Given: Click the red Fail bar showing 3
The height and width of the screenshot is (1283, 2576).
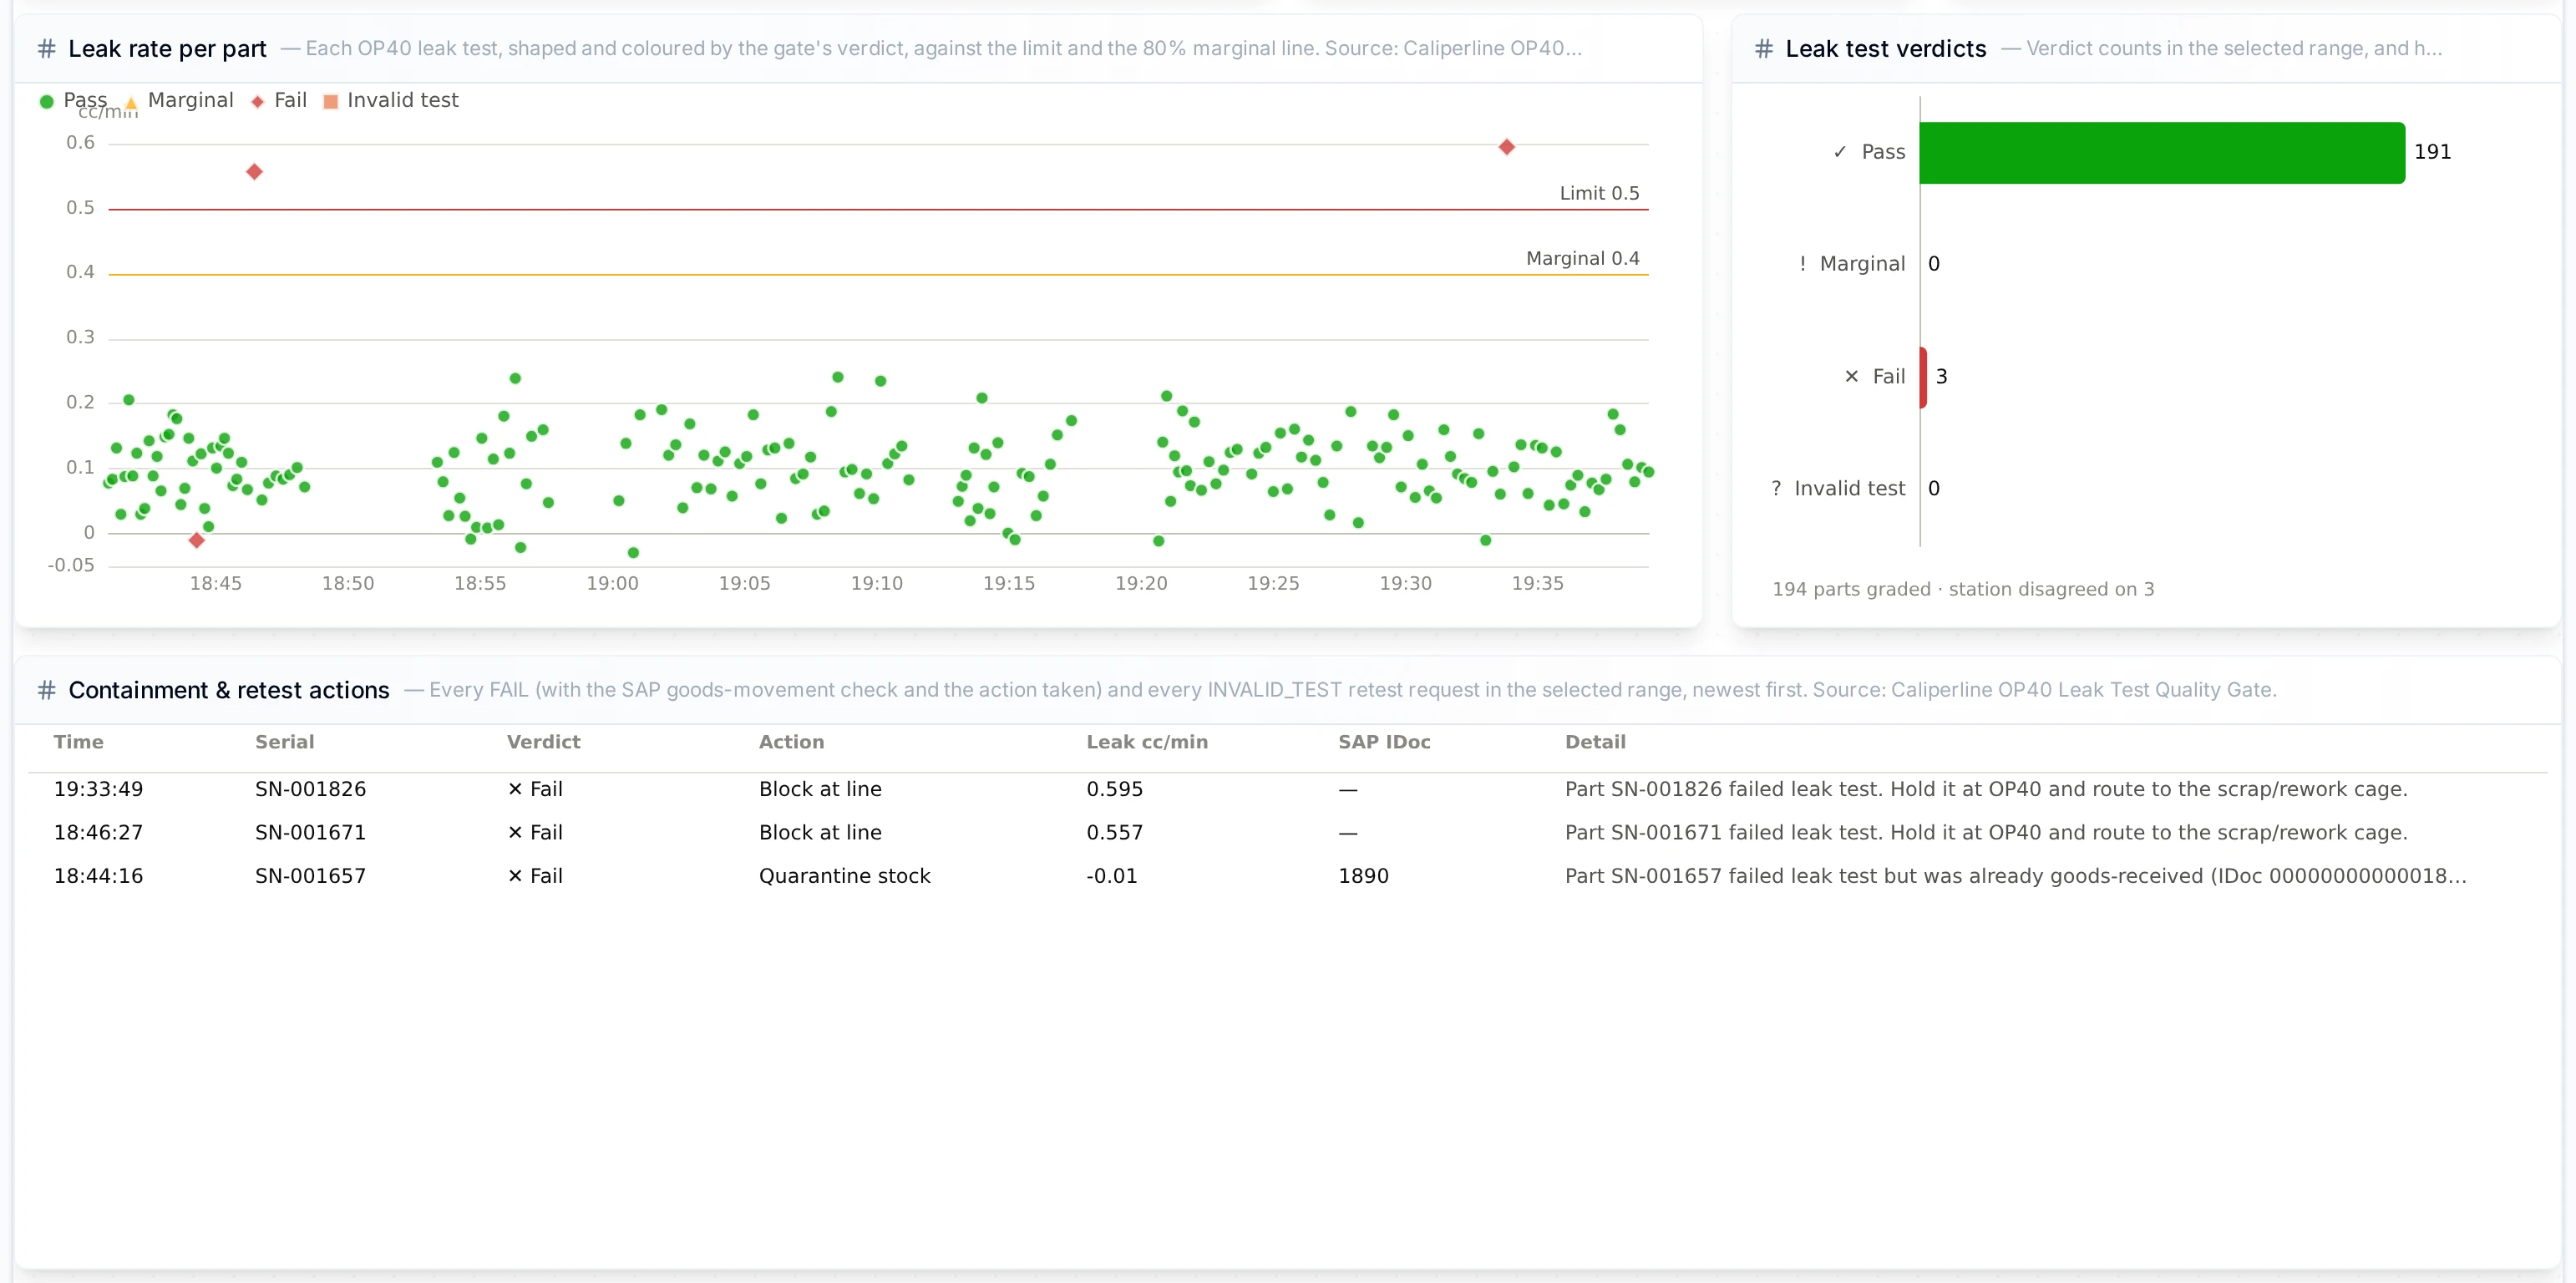Looking at the screenshot, I should (x=1923, y=377).
